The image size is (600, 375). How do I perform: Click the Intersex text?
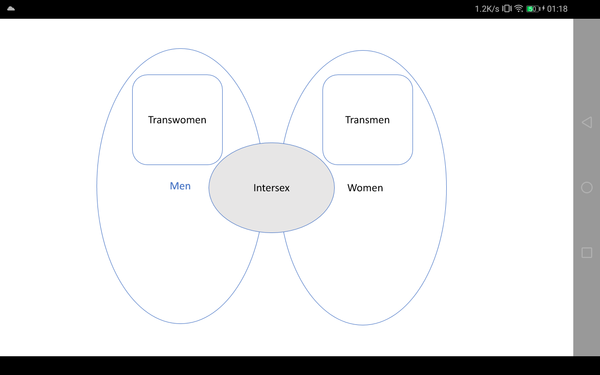271,188
